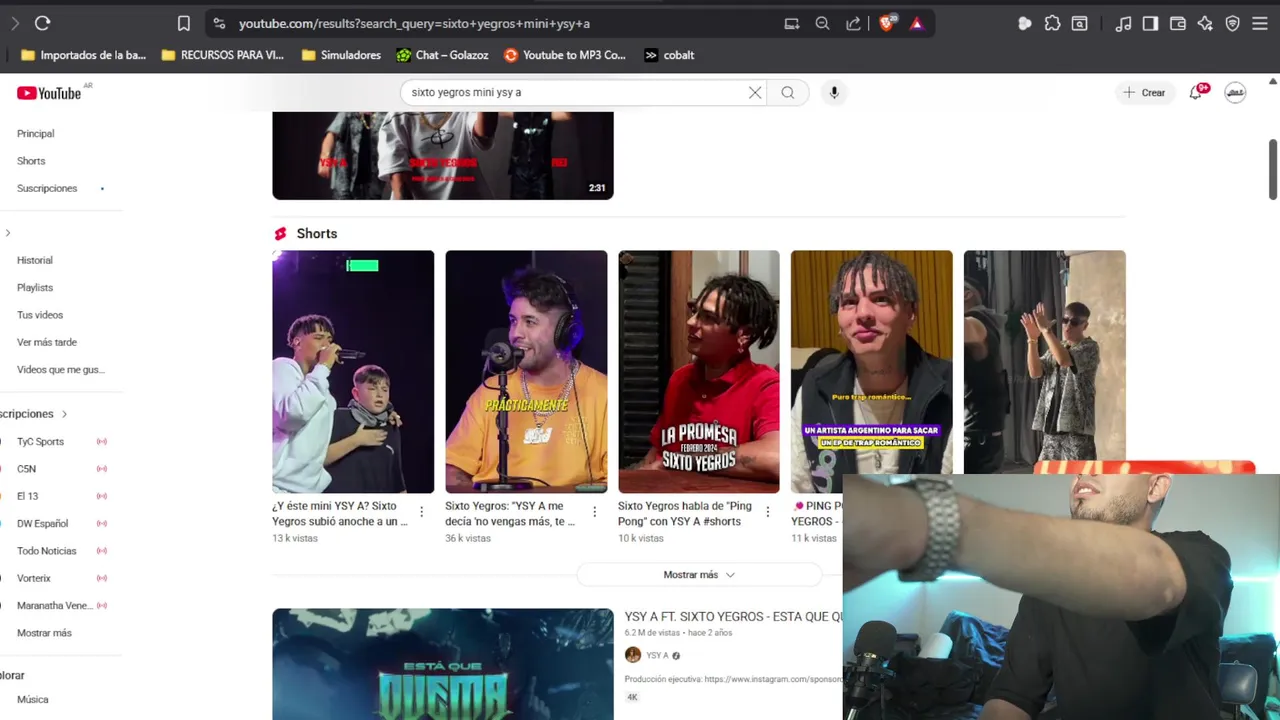Click the YSY A channel avatar
Image resolution: width=1280 pixels, height=720 pixels.
(633, 655)
